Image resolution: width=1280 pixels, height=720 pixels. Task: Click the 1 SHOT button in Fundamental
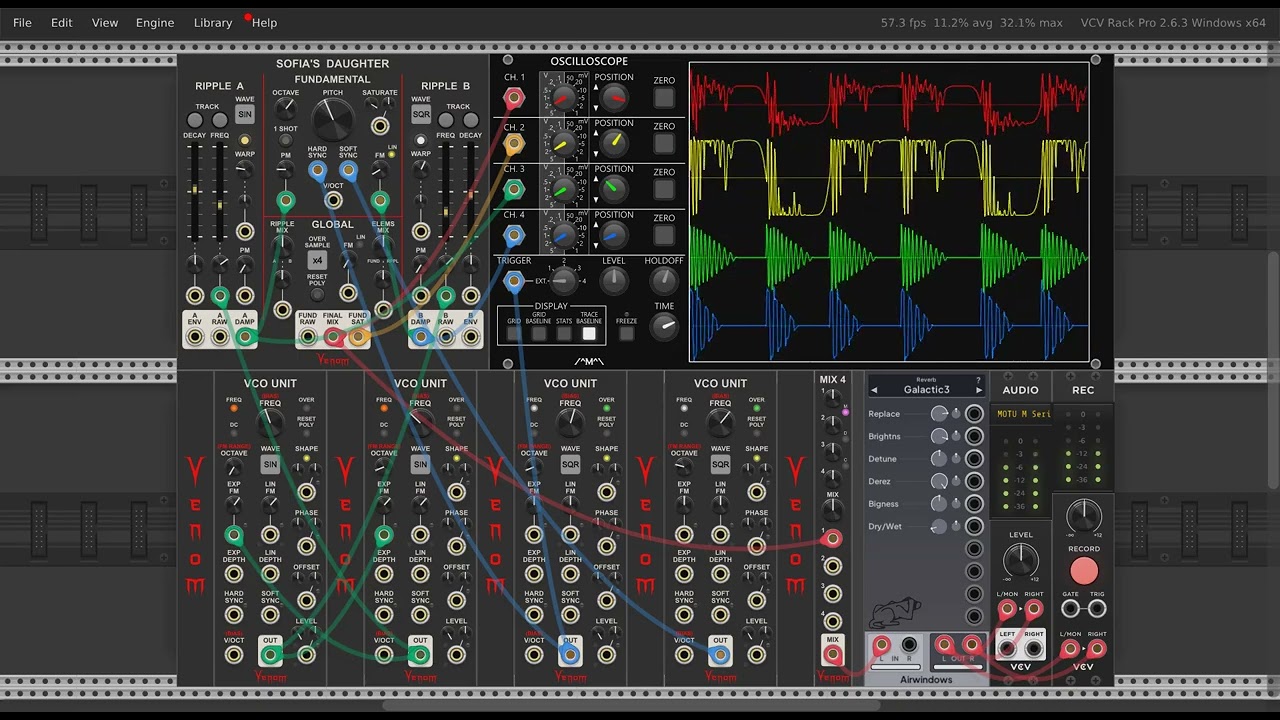[x=285, y=140]
